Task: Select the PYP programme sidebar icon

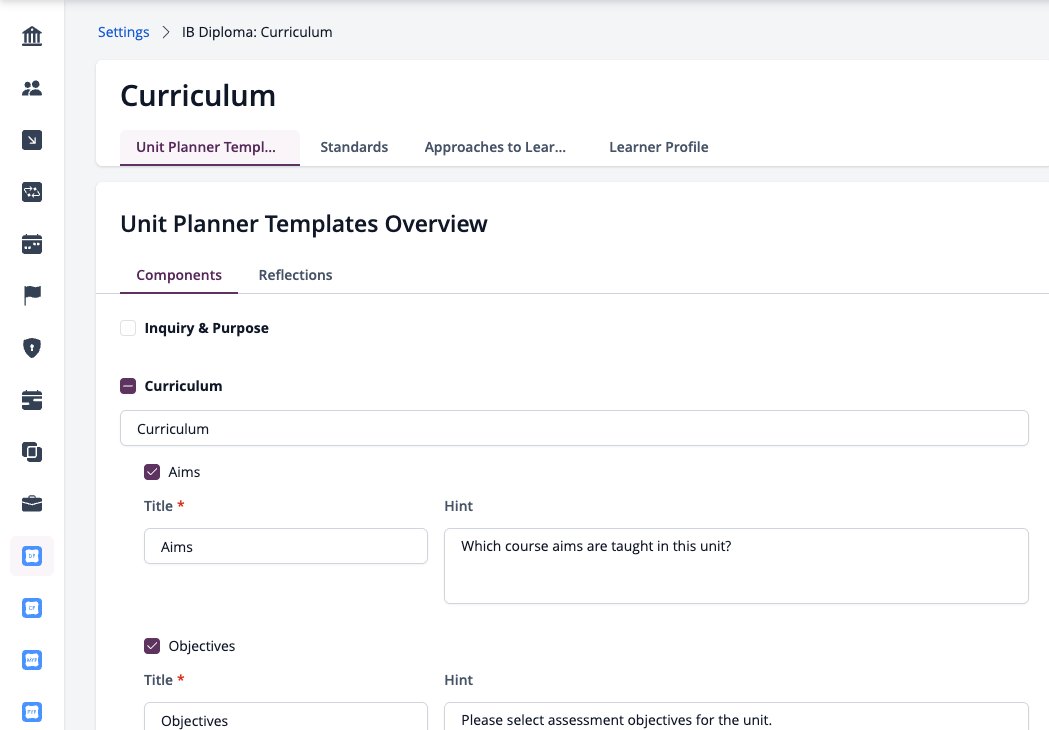Action: tap(31, 712)
